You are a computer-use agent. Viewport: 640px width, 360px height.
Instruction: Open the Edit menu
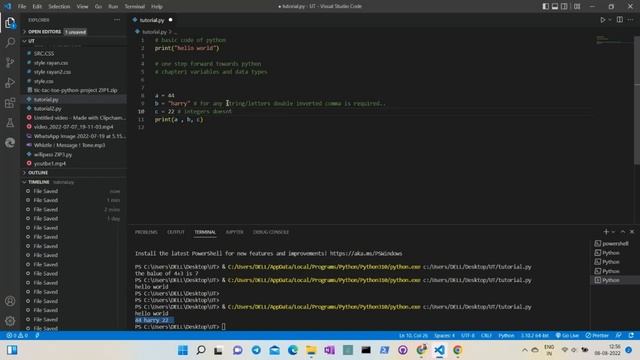pyautogui.click(x=37, y=7)
